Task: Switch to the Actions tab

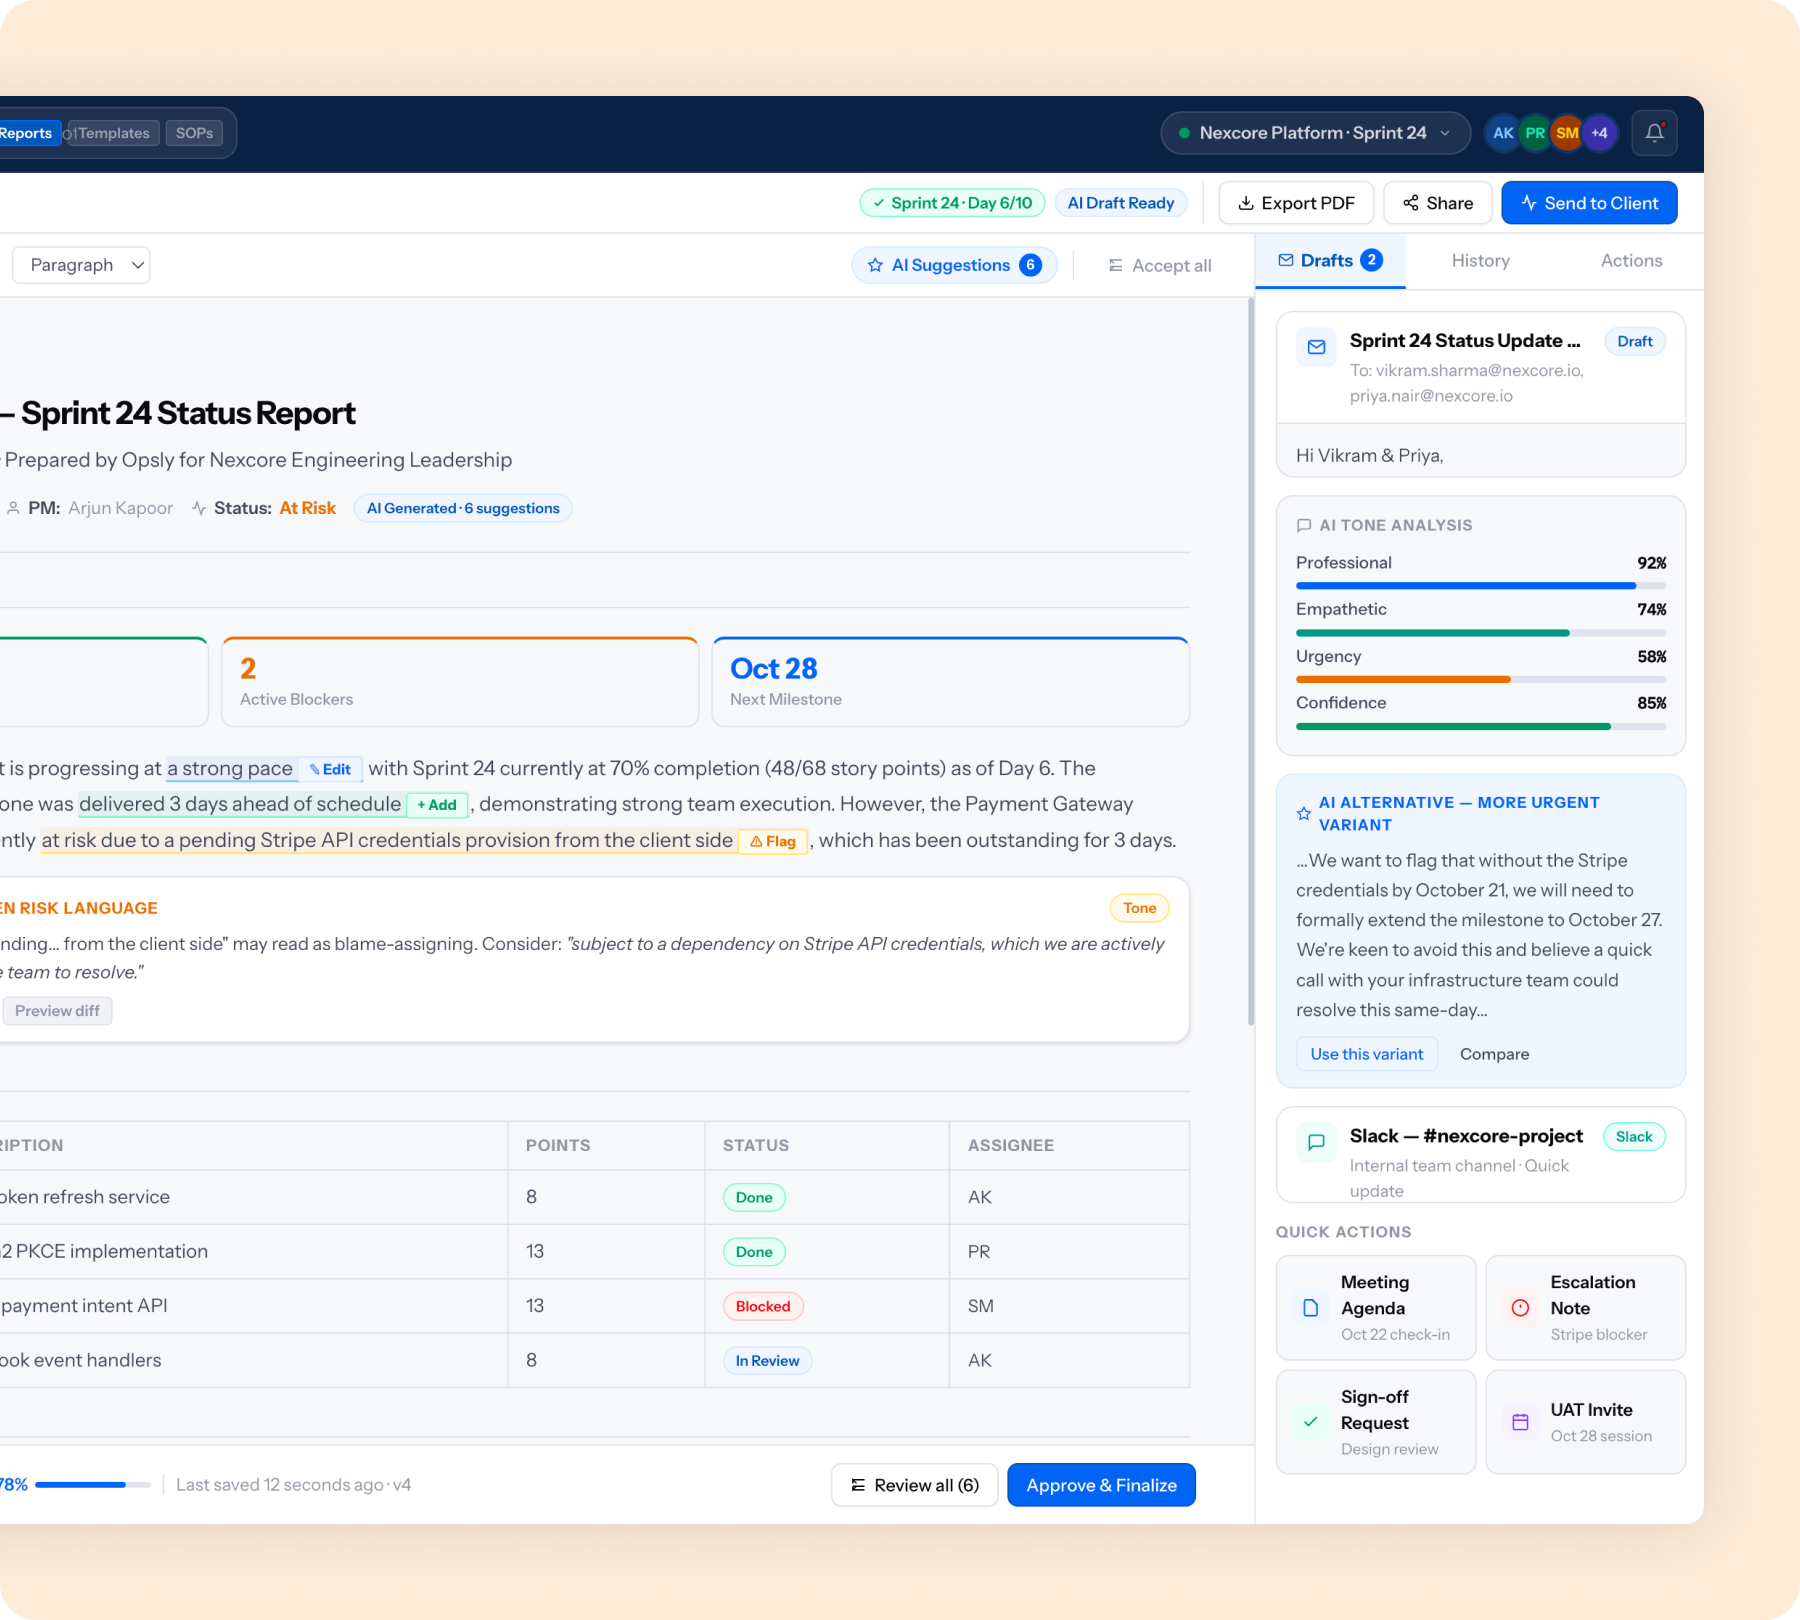Action: (x=1631, y=261)
